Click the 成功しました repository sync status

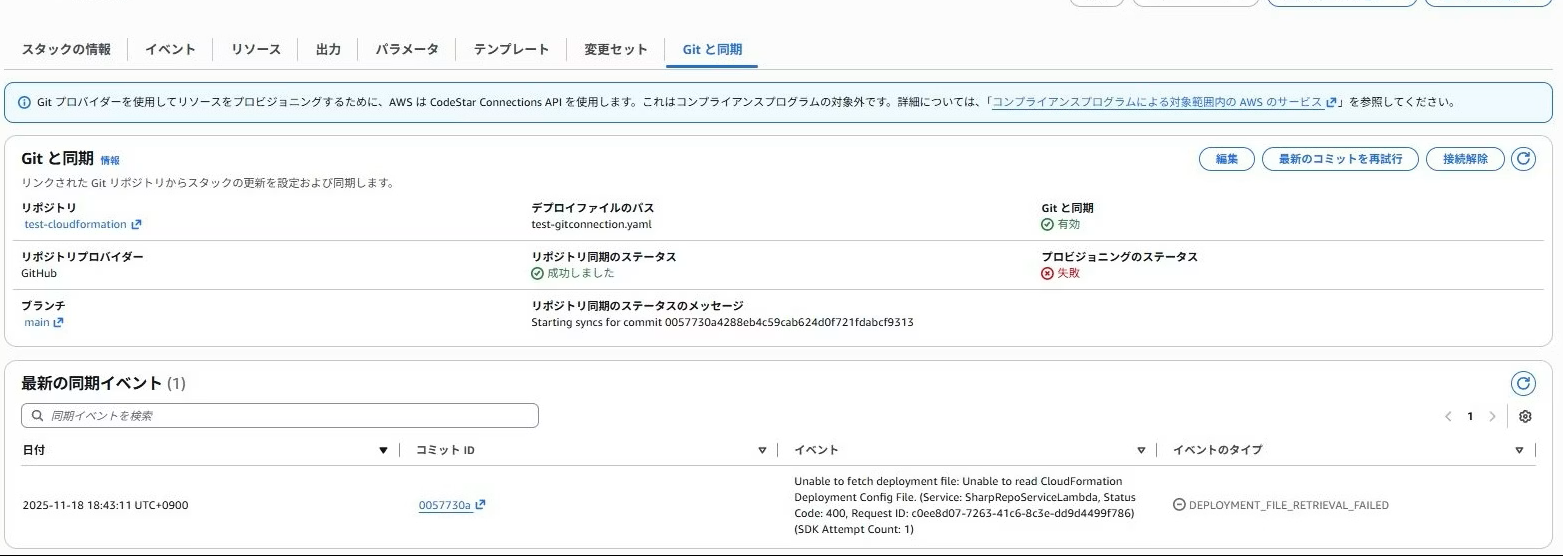pyautogui.click(x=573, y=273)
